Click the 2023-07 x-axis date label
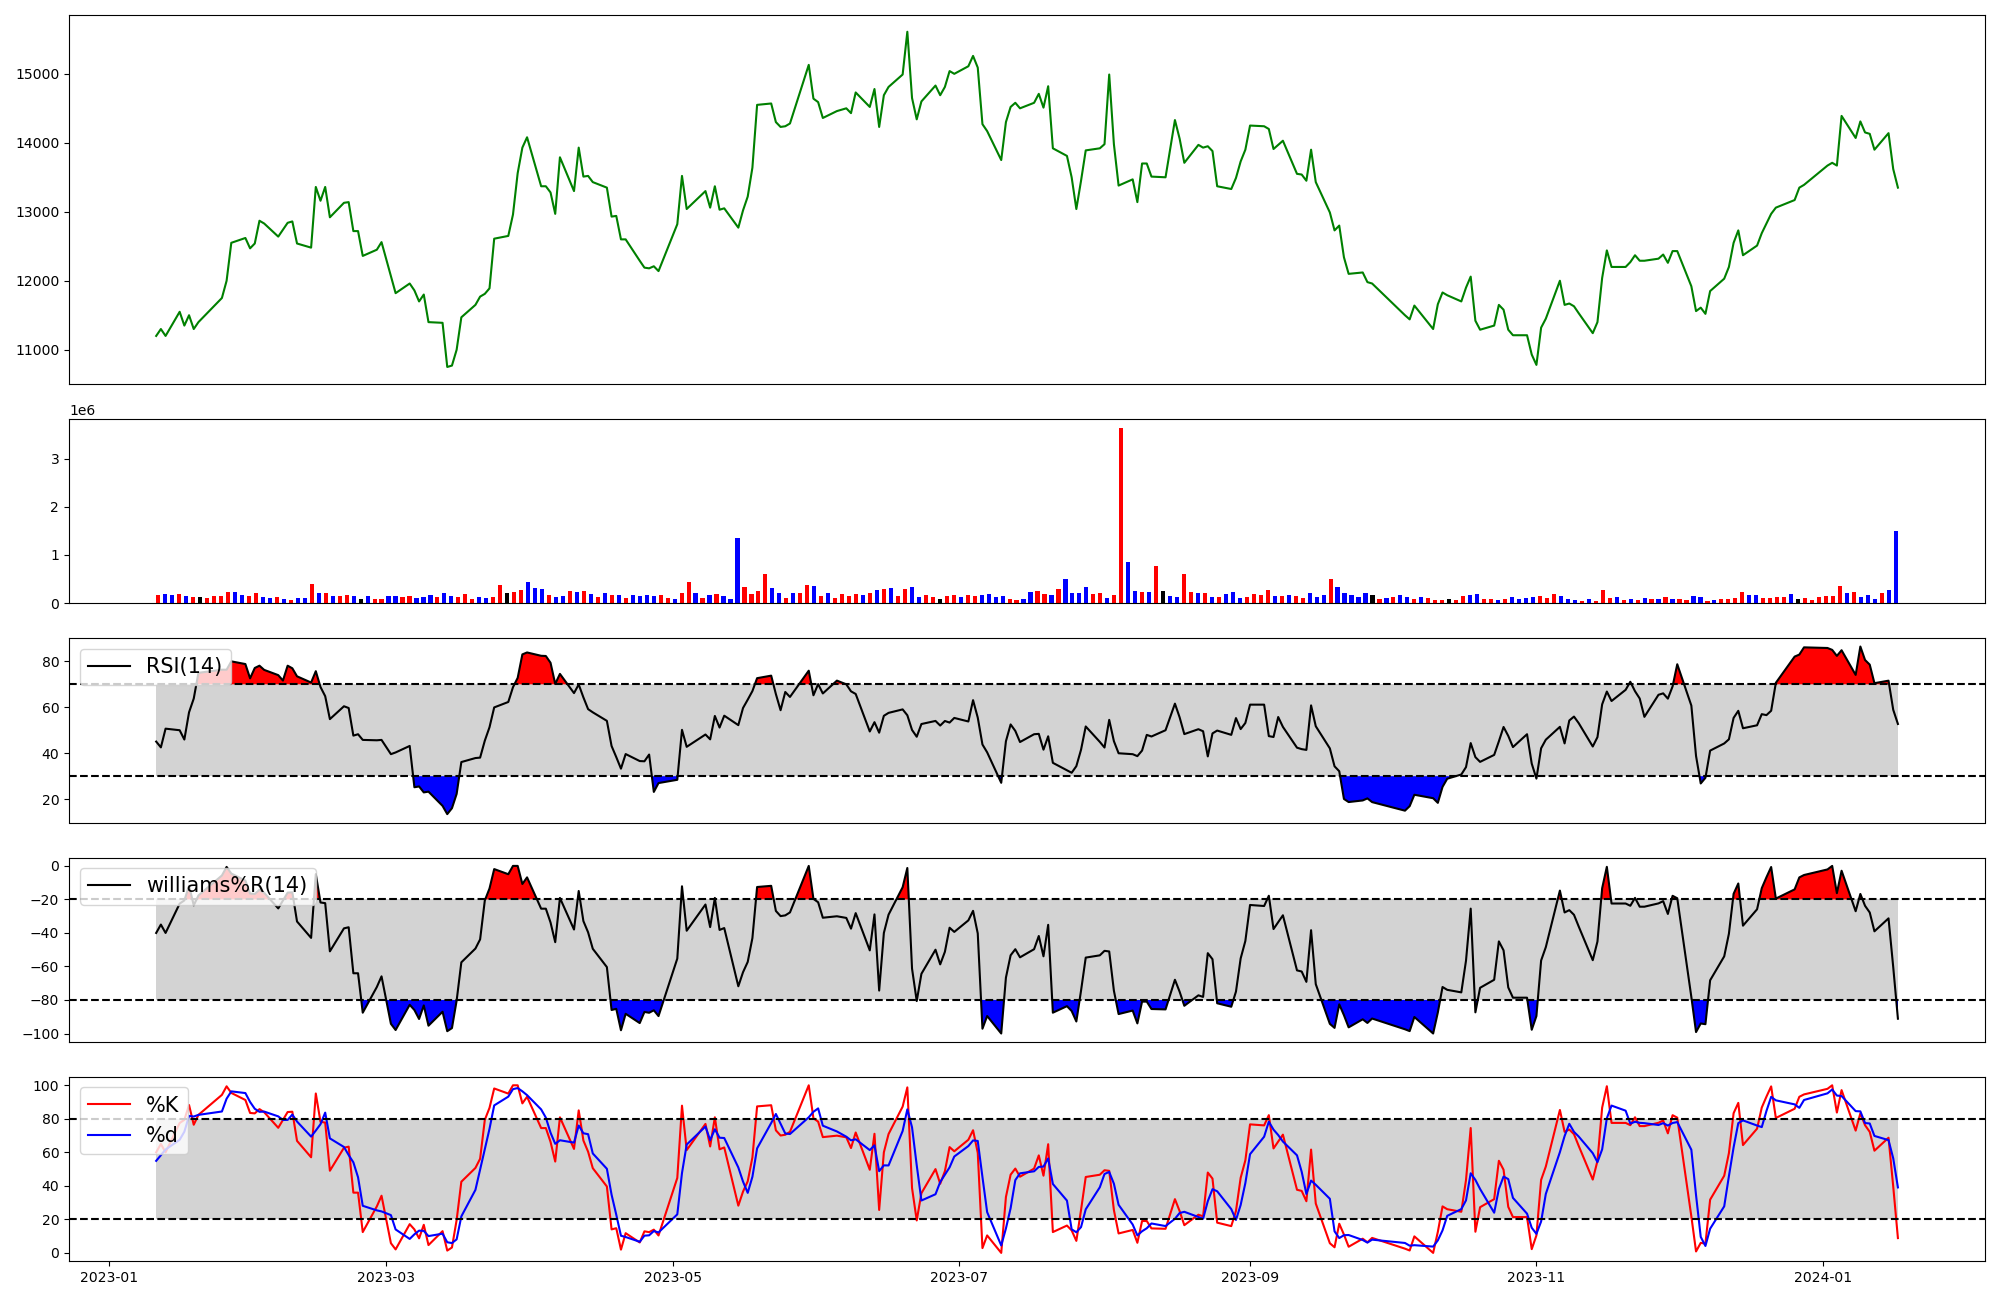Image resolution: width=2000 pixels, height=1300 pixels. pyautogui.click(x=959, y=1277)
